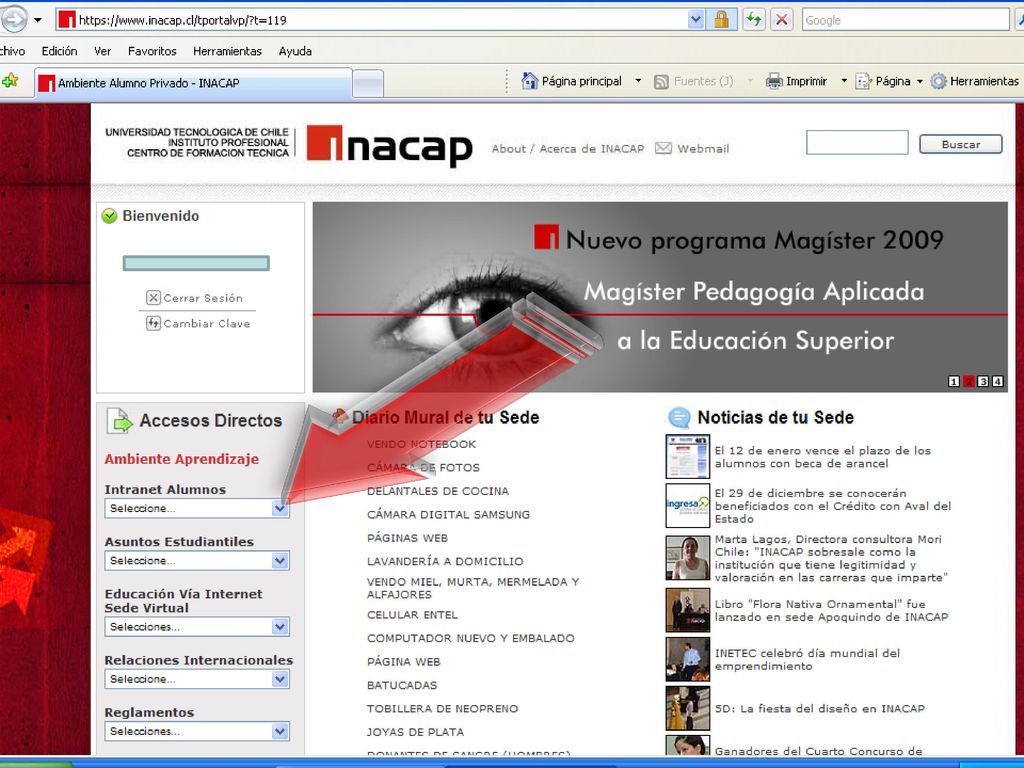Click the 5D fiesta del diseño thumbnail

click(x=687, y=708)
